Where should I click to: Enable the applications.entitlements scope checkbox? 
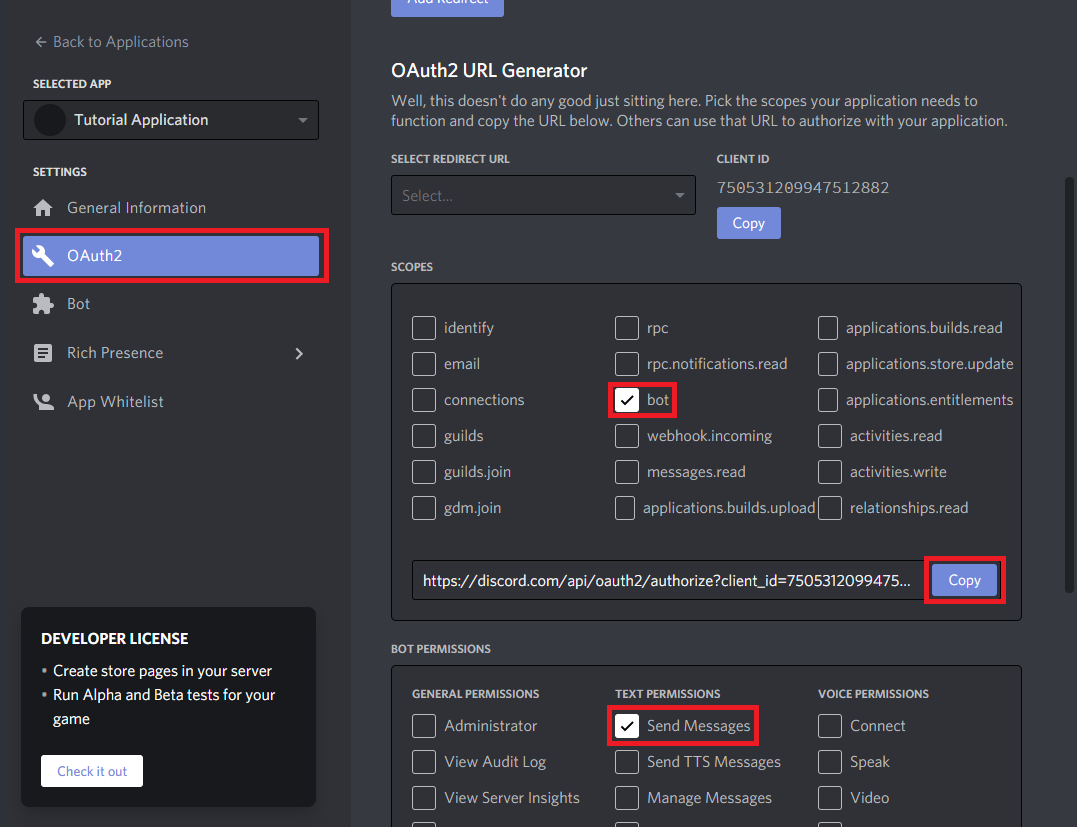pos(828,400)
